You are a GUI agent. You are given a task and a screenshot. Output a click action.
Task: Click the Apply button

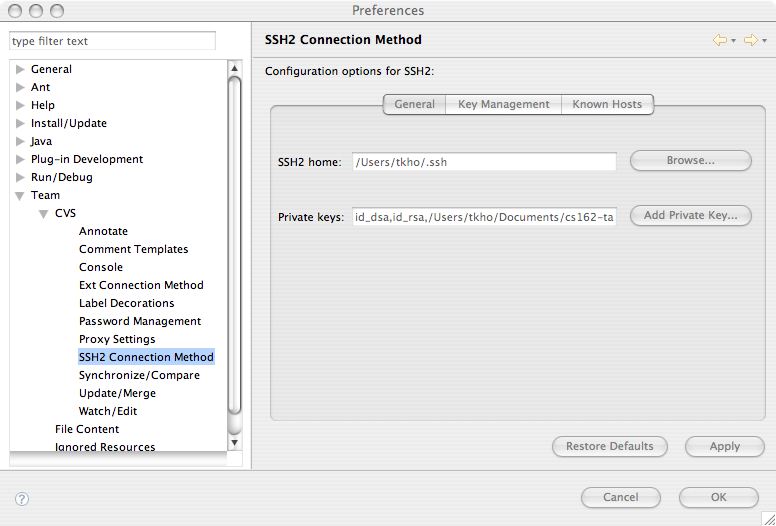click(724, 446)
